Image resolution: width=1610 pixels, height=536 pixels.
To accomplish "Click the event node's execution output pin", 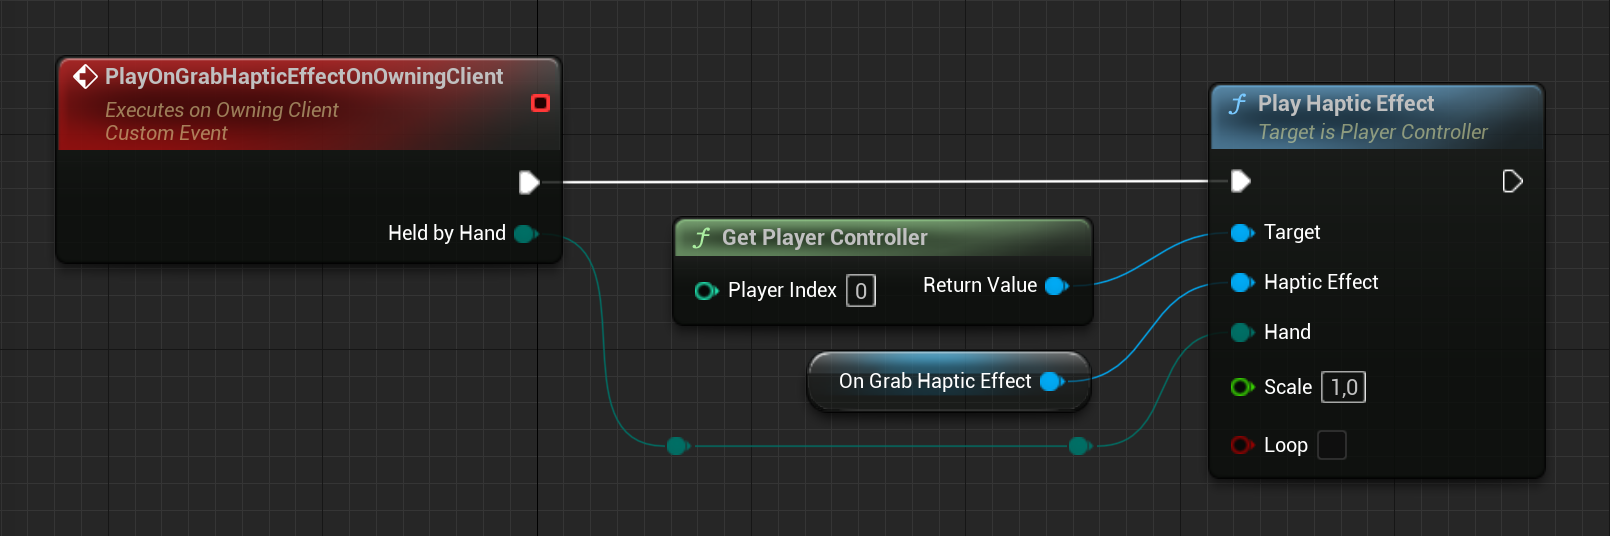I will pos(529,182).
